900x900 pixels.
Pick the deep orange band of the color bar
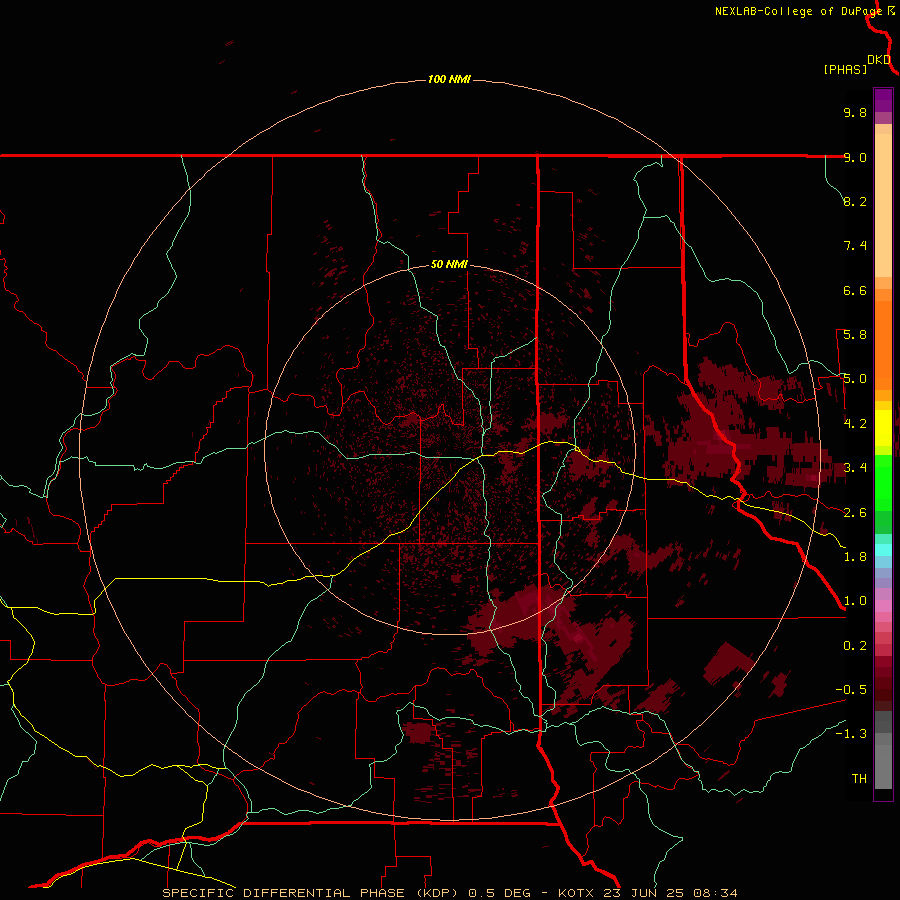pyautogui.click(x=883, y=345)
